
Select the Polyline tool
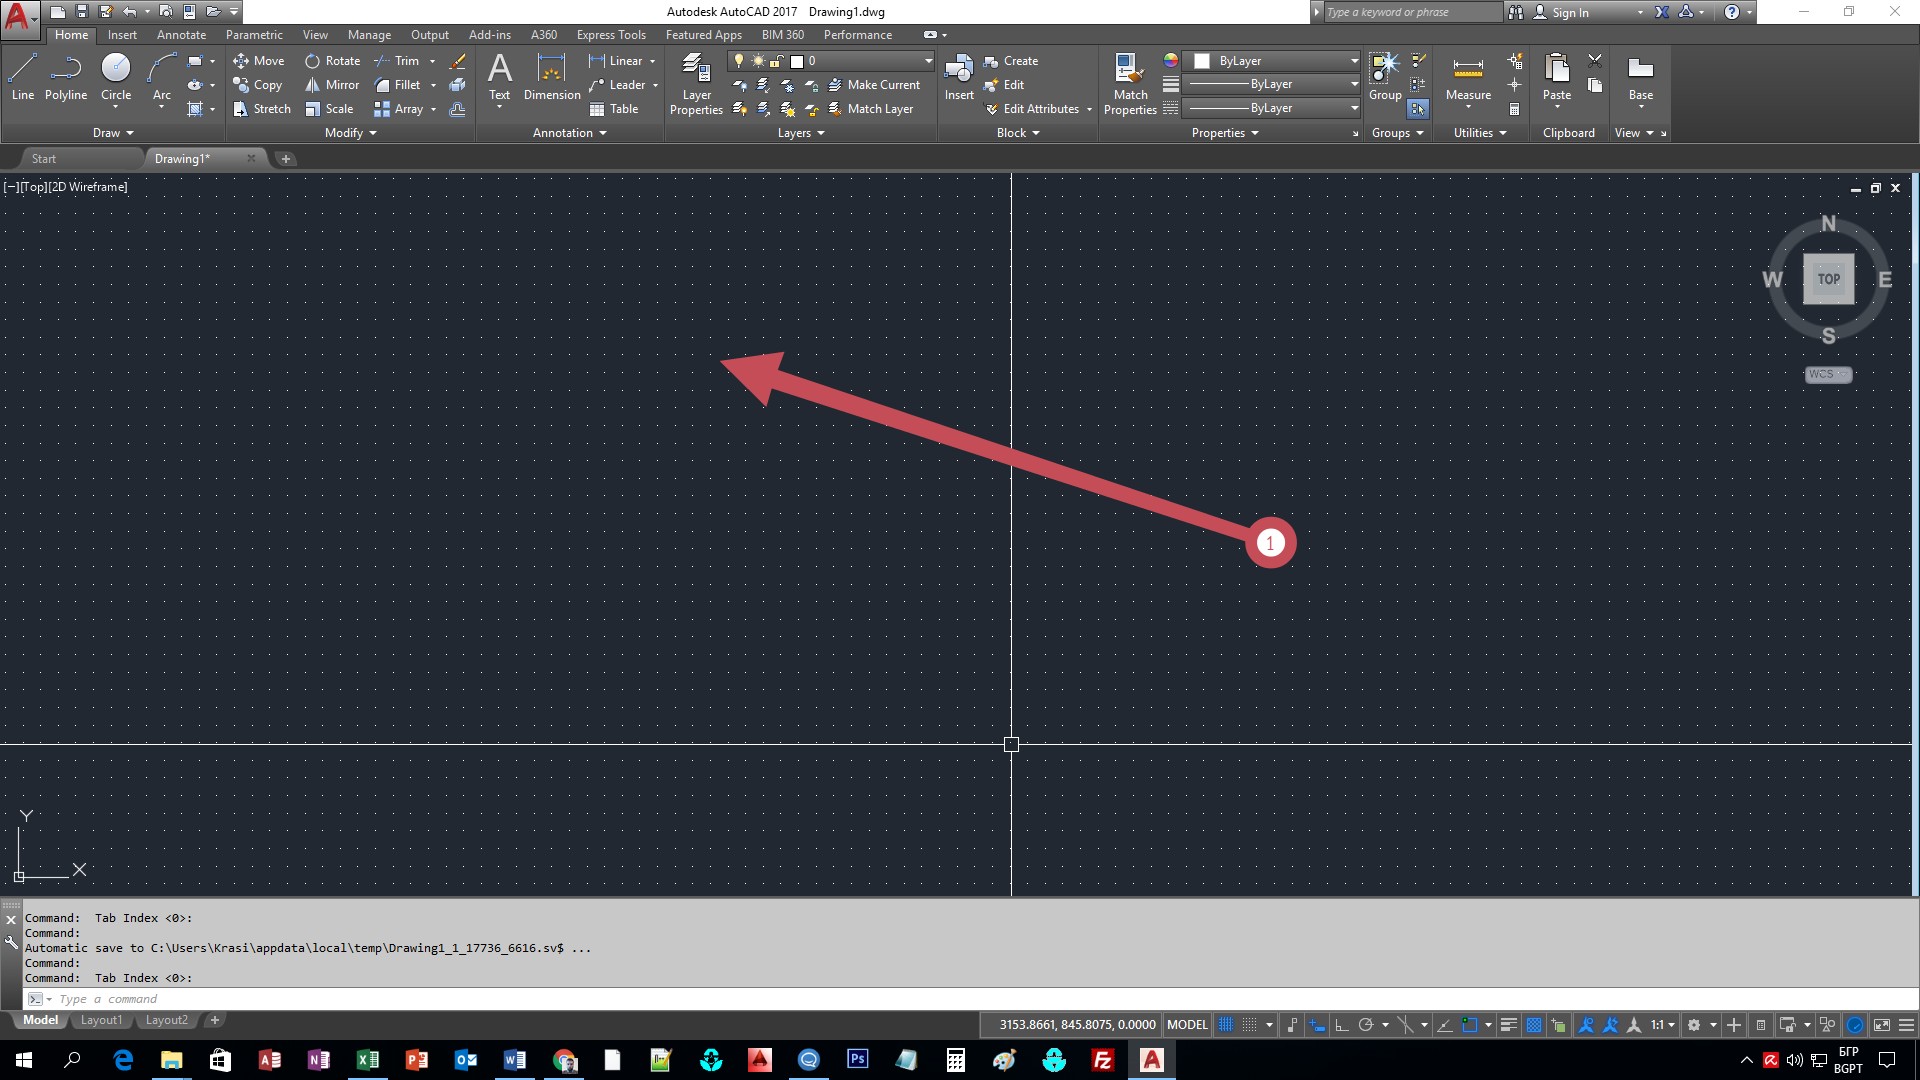click(66, 77)
